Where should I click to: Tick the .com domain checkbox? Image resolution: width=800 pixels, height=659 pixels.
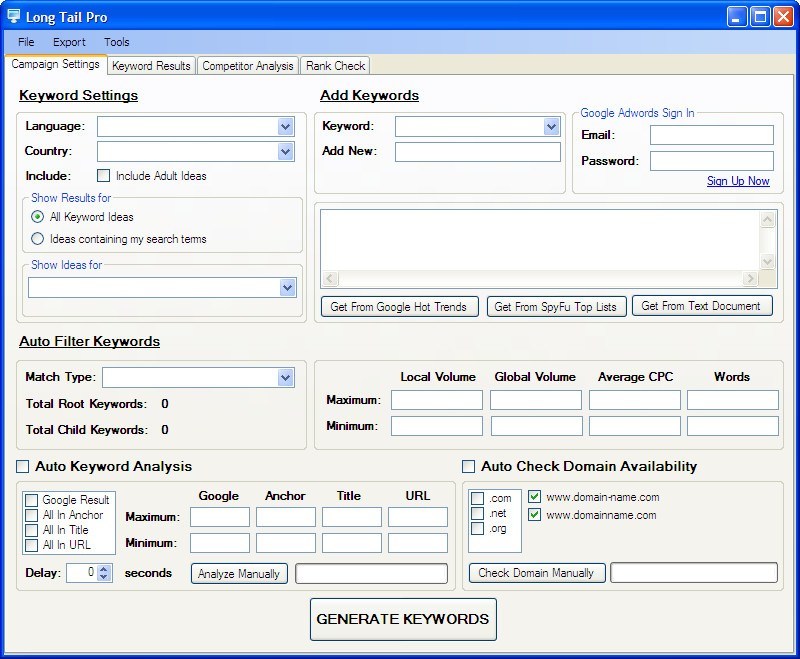(x=478, y=498)
